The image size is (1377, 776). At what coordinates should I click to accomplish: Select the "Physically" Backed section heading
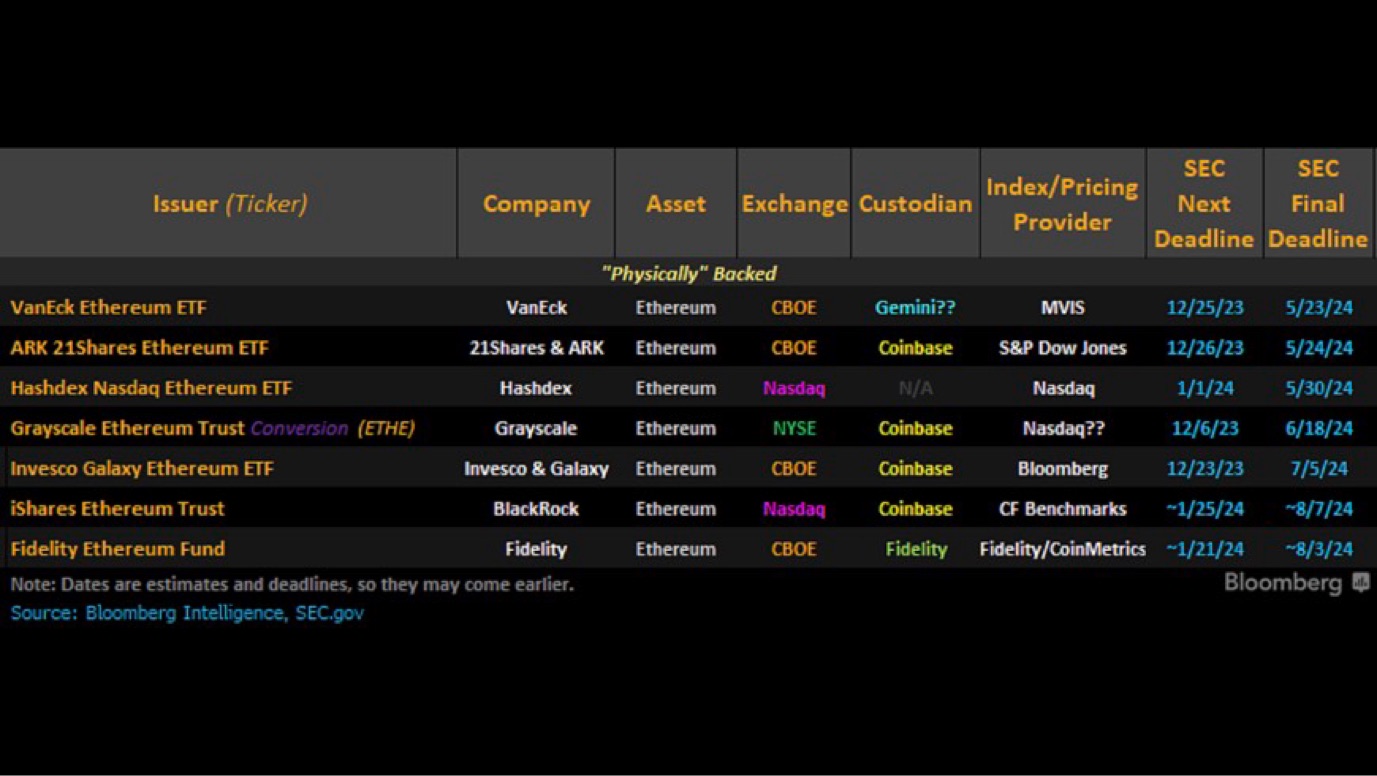tap(688, 273)
